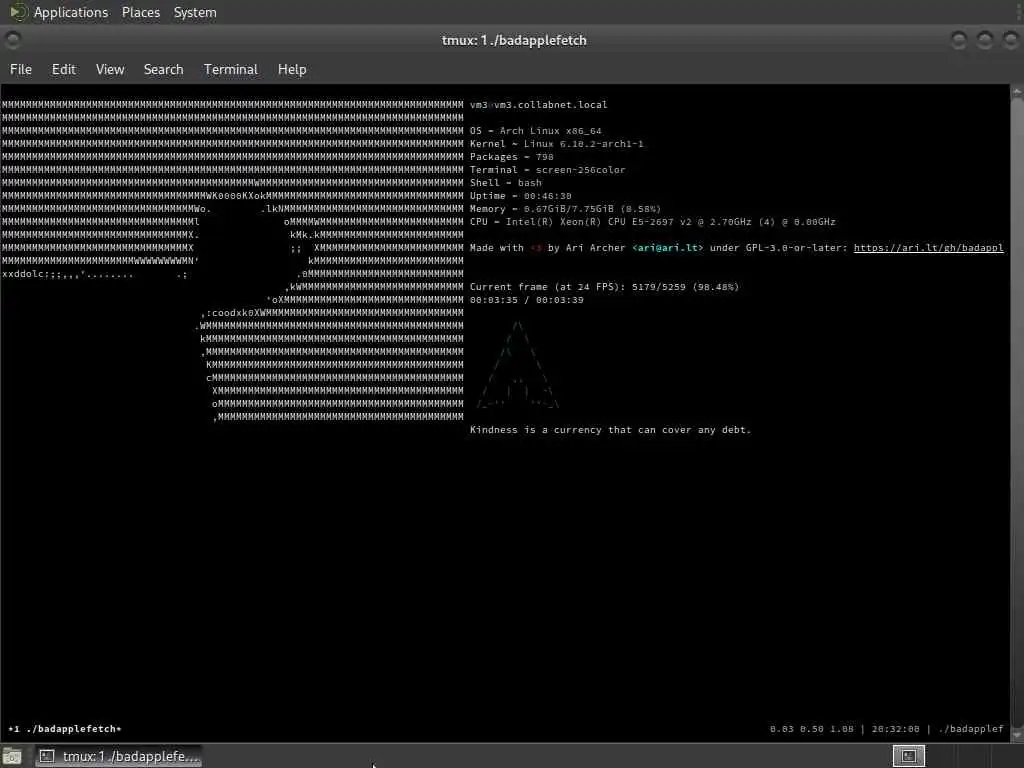Open the File menu
The image size is (1024, 768).
click(21, 69)
